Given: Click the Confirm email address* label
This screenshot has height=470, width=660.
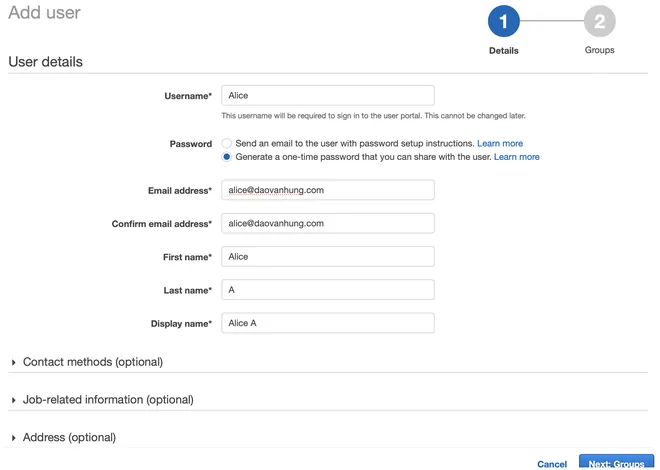Looking at the screenshot, I should (162, 224).
